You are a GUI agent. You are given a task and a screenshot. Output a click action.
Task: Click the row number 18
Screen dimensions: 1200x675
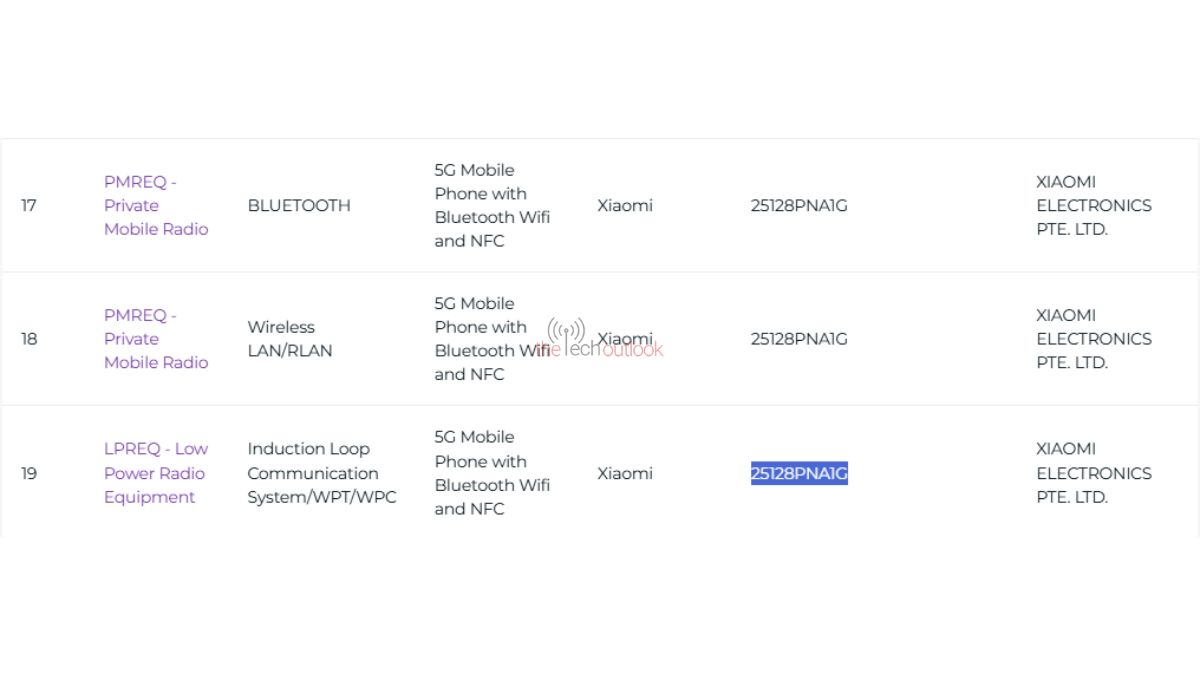point(28,339)
